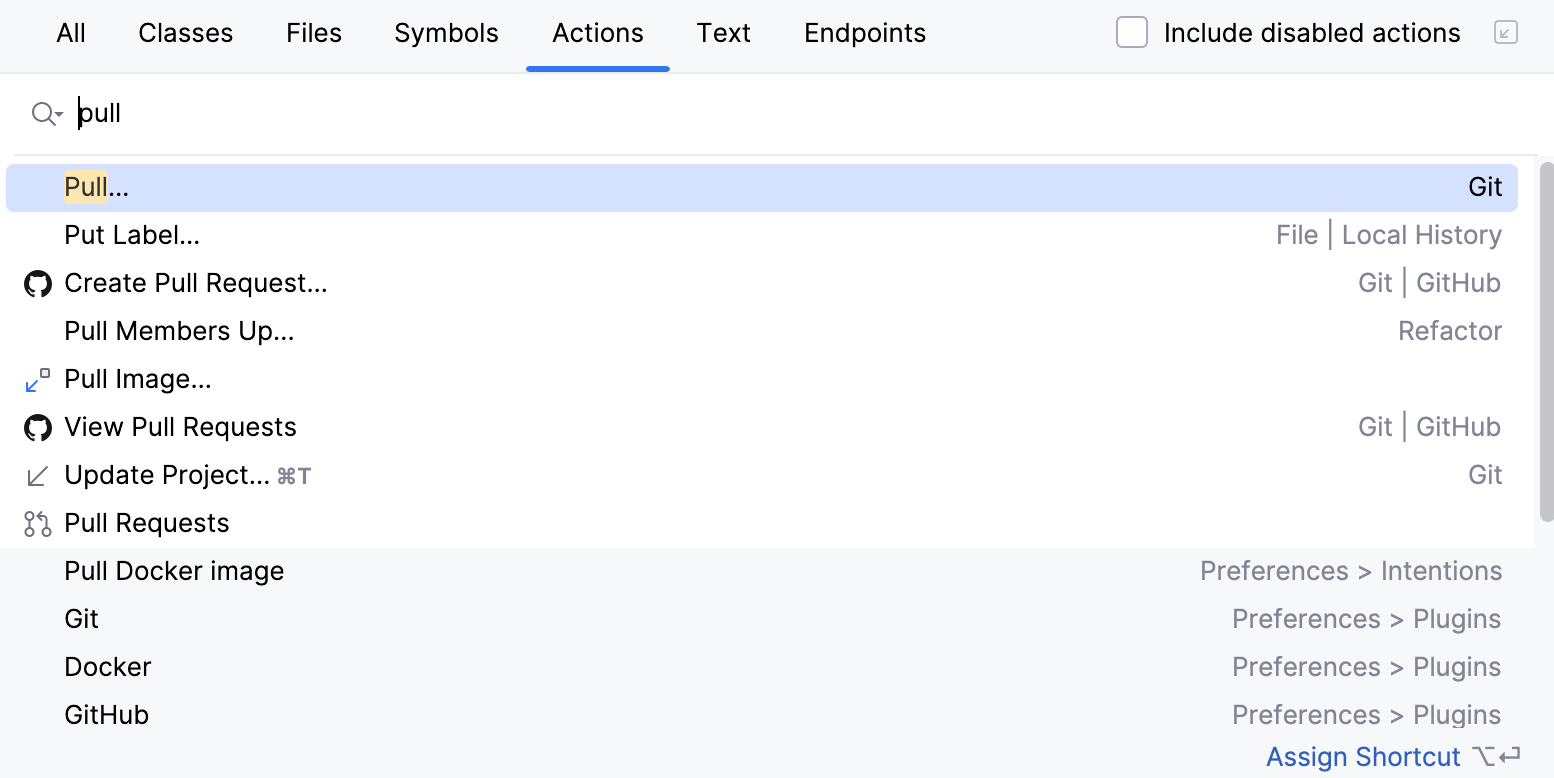The image size is (1554, 778).
Task: Switch to the Classes tab
Action: pyautogui.click(x=185, y=33)
